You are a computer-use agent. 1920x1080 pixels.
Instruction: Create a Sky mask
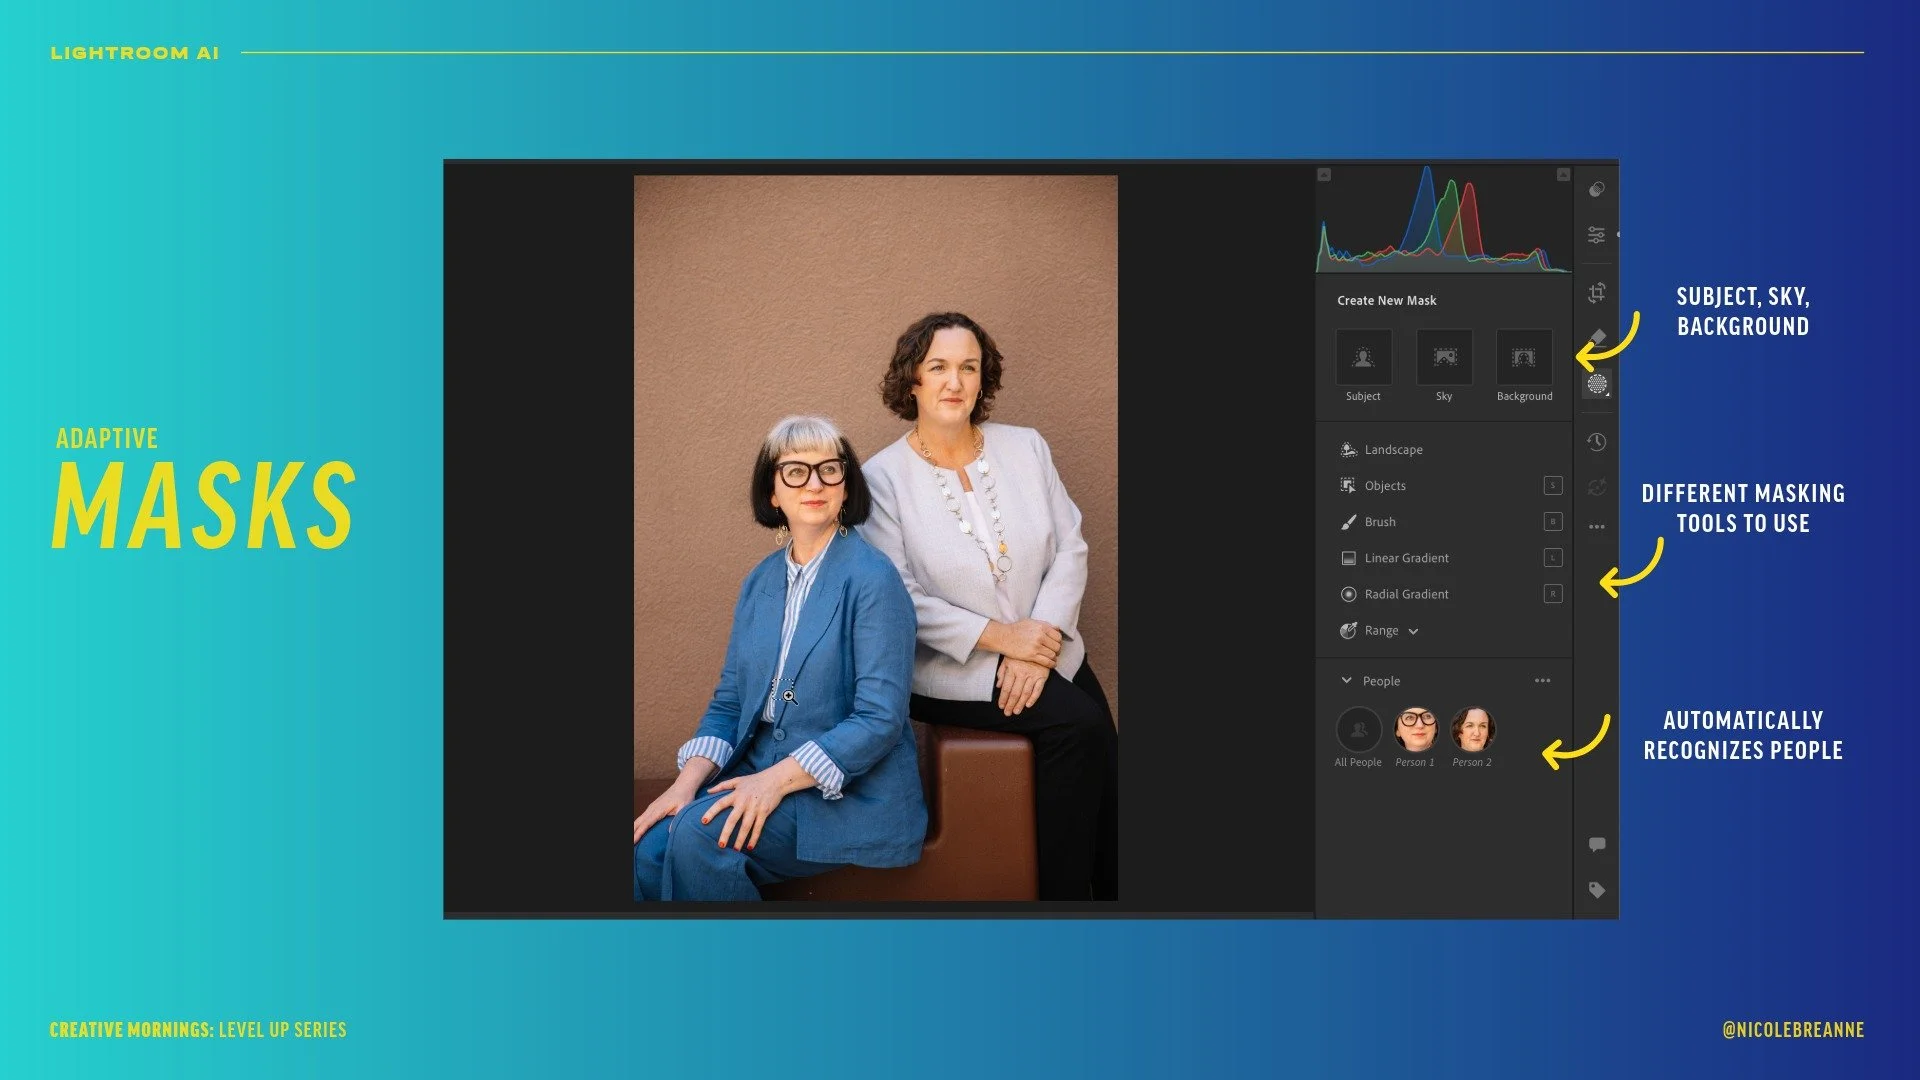(x=1444, y=358)
